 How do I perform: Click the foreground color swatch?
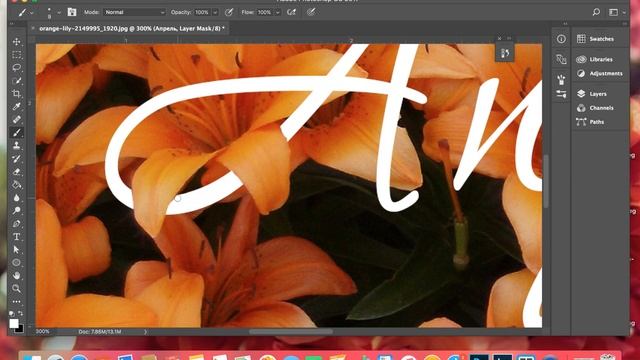coord(14,323)
